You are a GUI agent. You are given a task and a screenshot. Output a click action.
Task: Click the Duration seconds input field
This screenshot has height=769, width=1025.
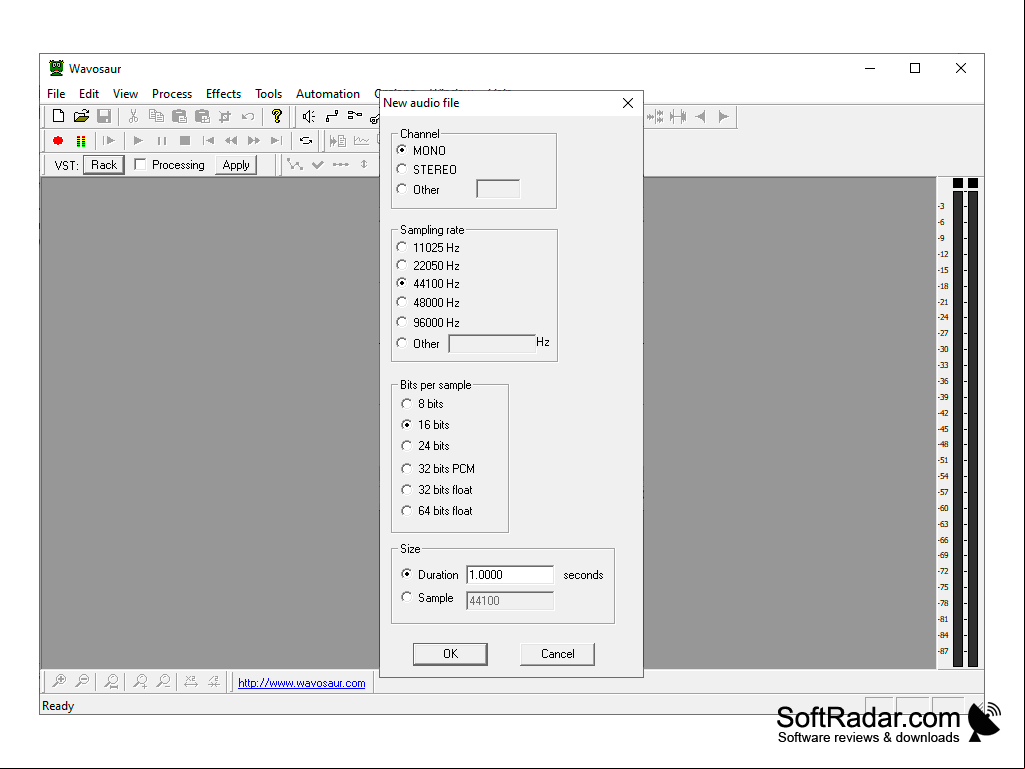coord(510,575)
